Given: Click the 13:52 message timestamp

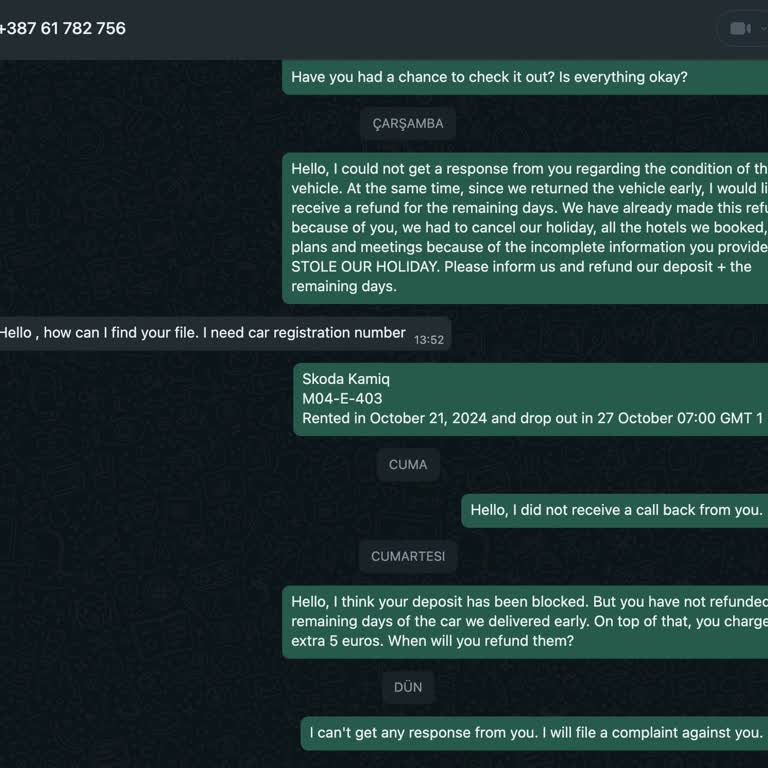Looking at the screenshot, I should tap(429, 340).
